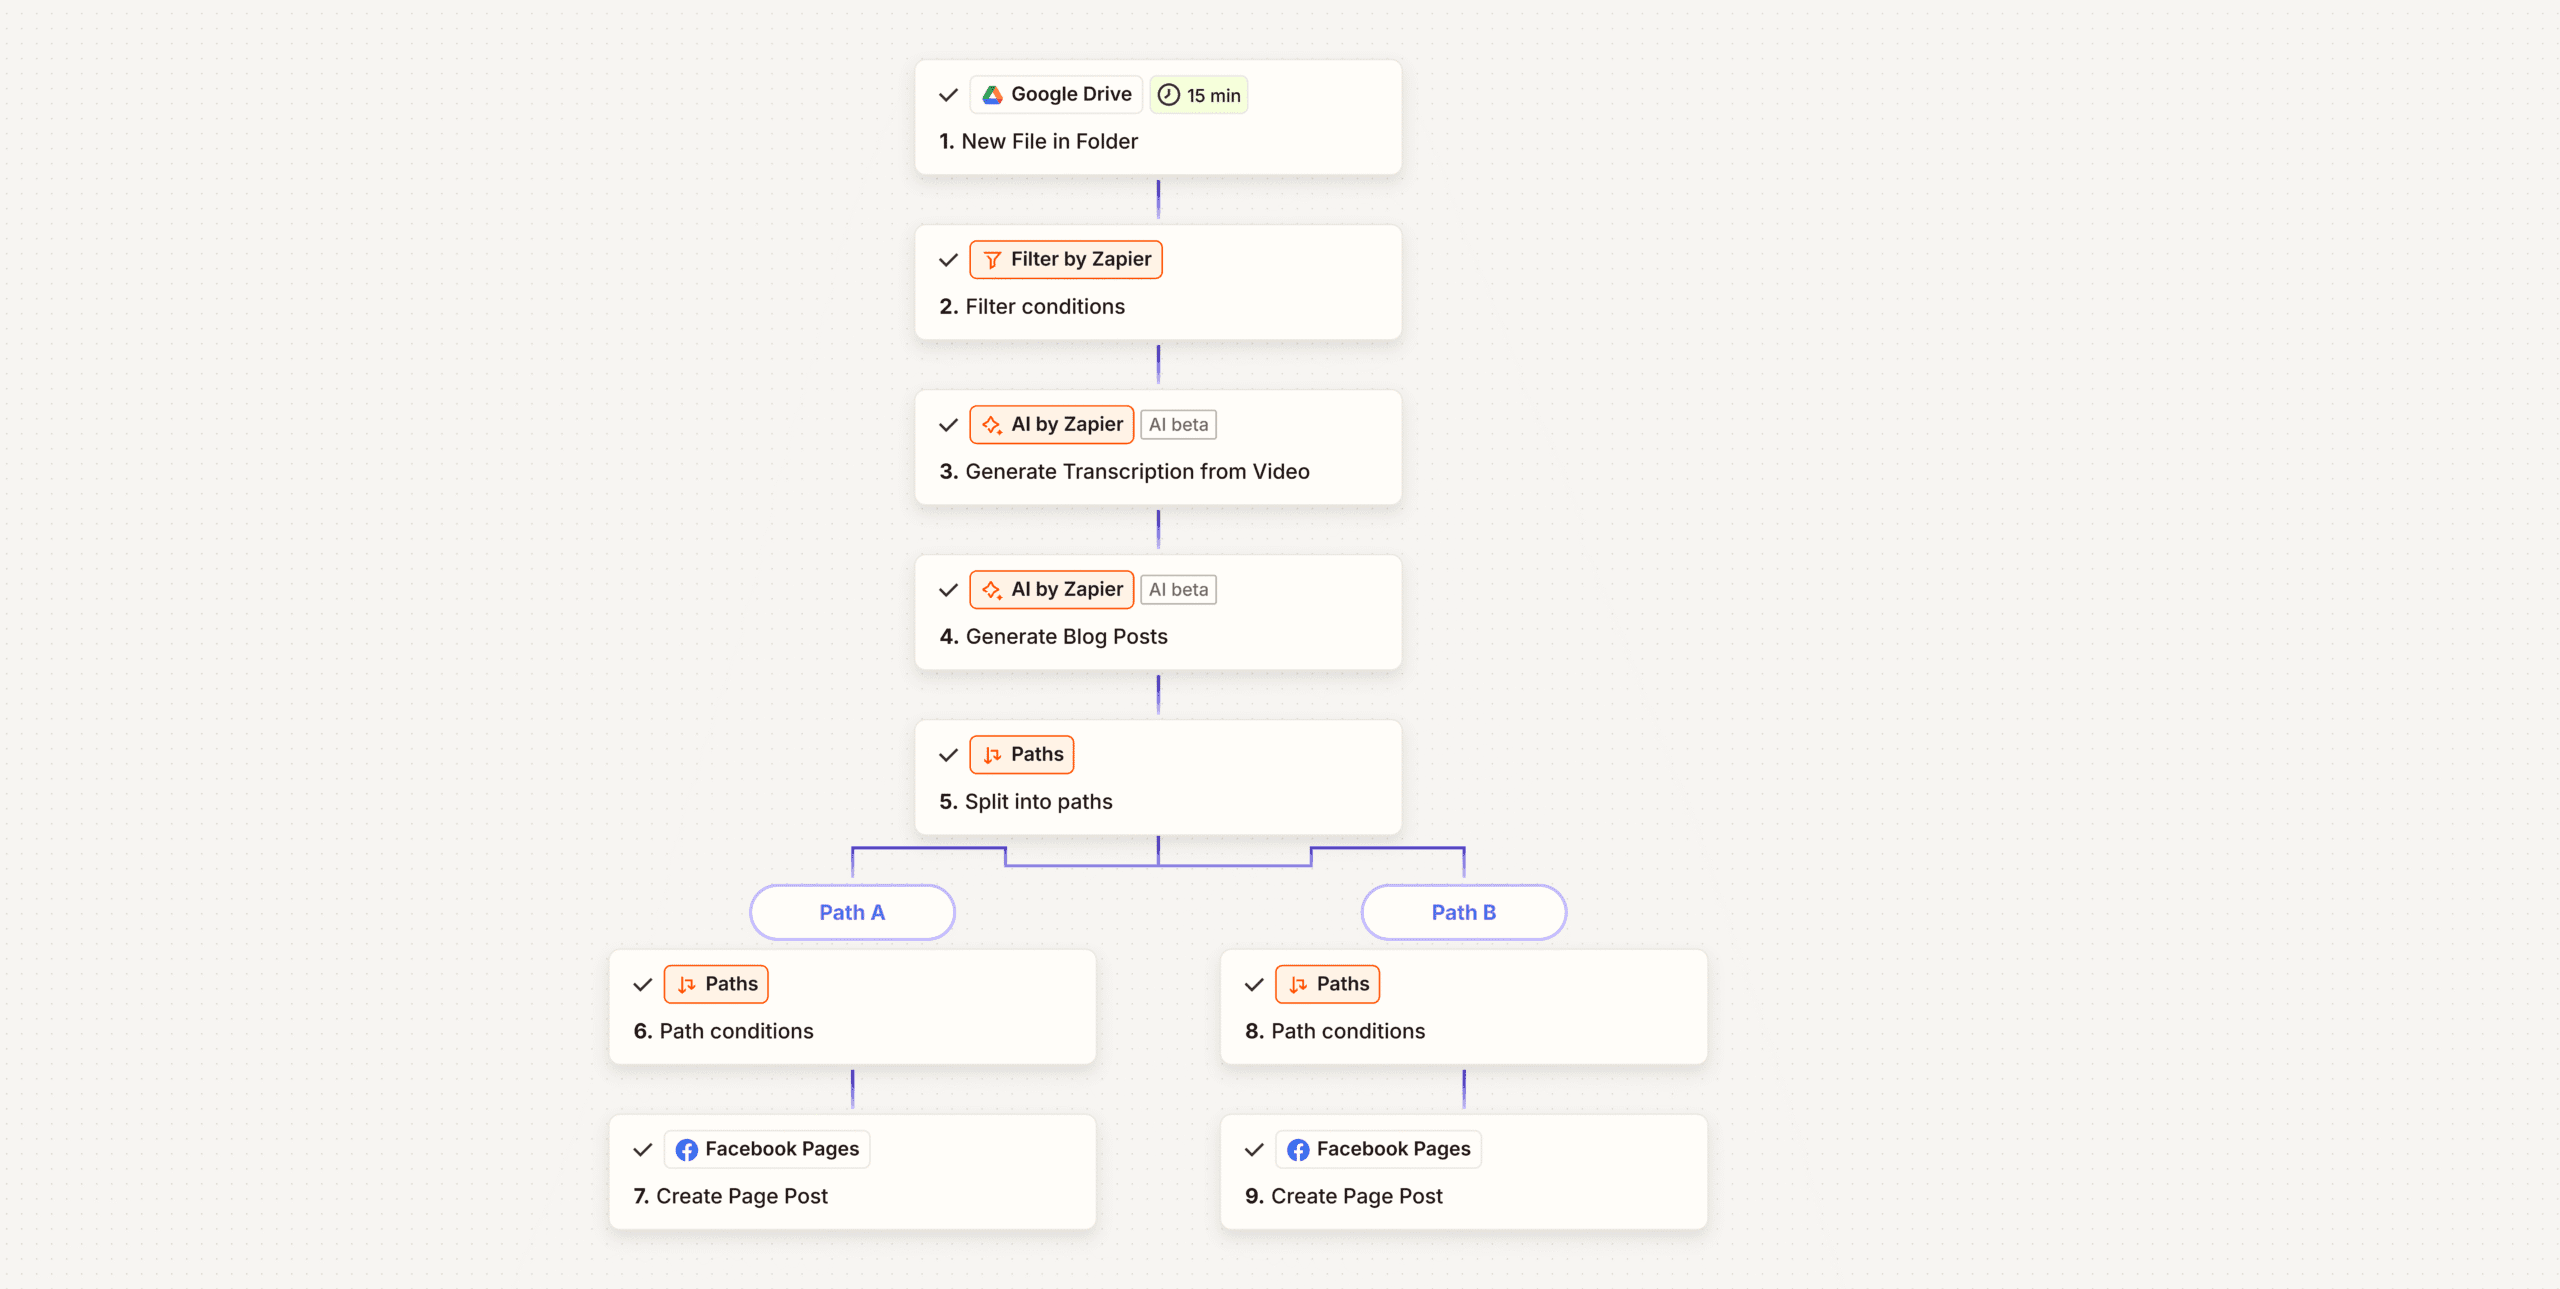Image resolution: width=2560 pixels, height=1289 pixels.
Task: Click the AI by Zapier icon on step 4
Action: click(991, 589)
